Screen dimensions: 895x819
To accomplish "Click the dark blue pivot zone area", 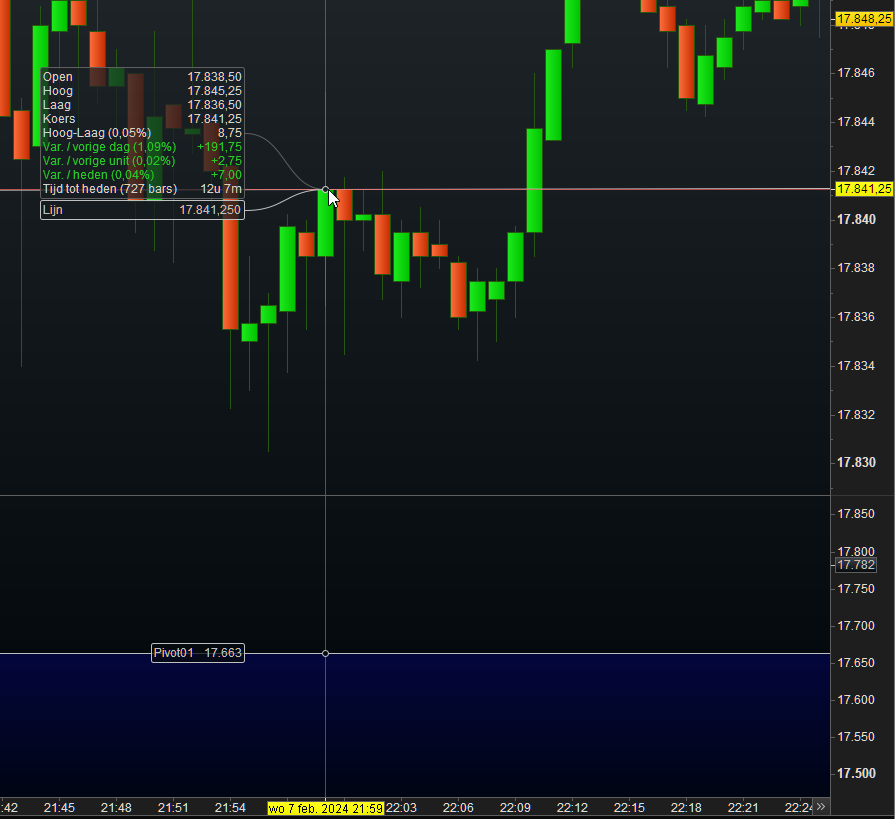I will pos(415,725).
